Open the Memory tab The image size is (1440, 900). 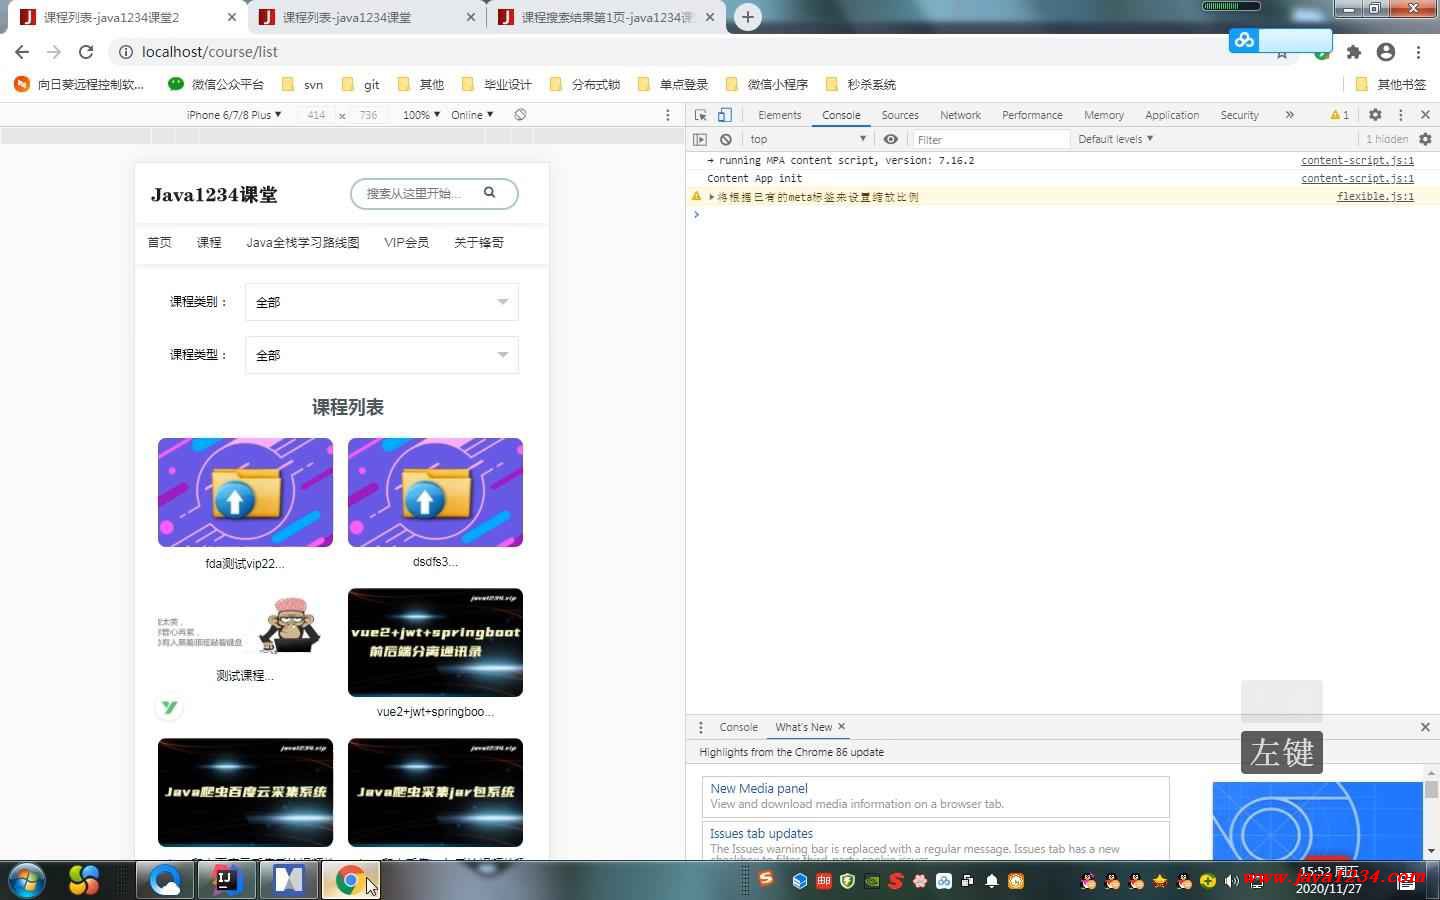[x=1104, y=115]
